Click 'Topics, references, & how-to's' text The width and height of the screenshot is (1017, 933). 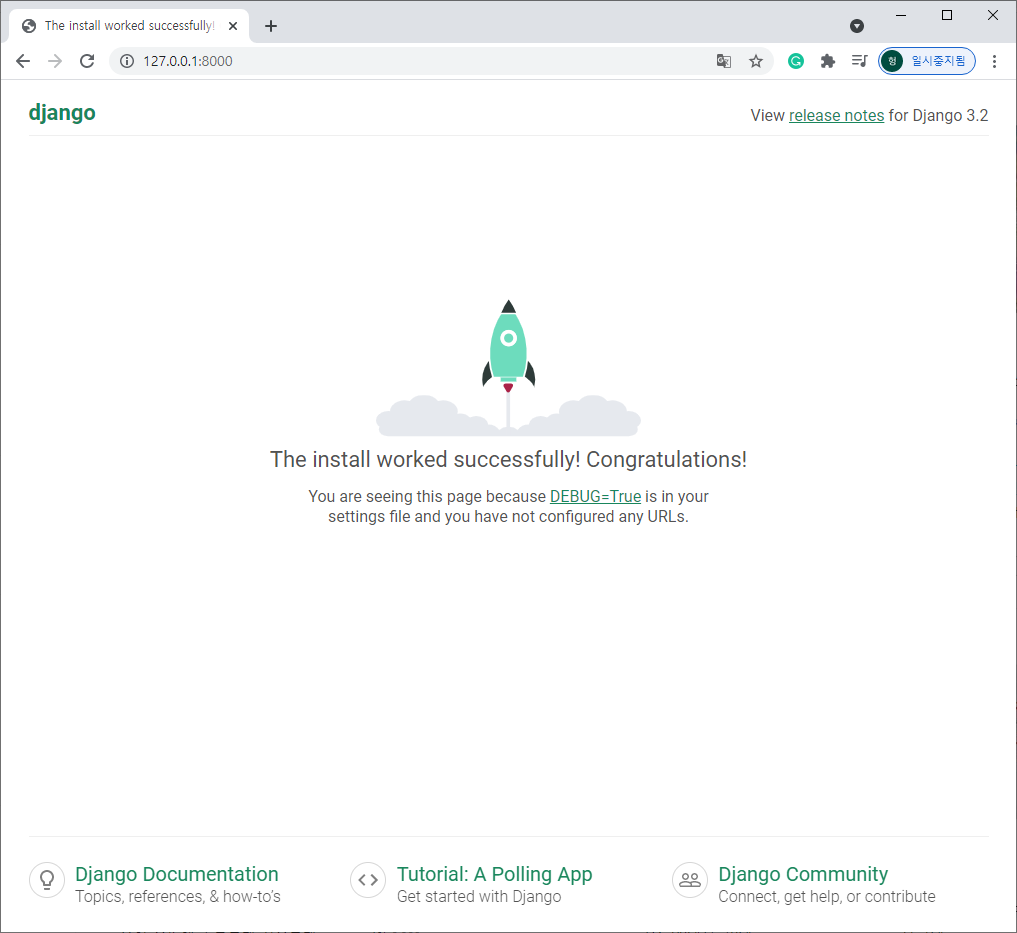pyautogui.click(x=178, y=897)
